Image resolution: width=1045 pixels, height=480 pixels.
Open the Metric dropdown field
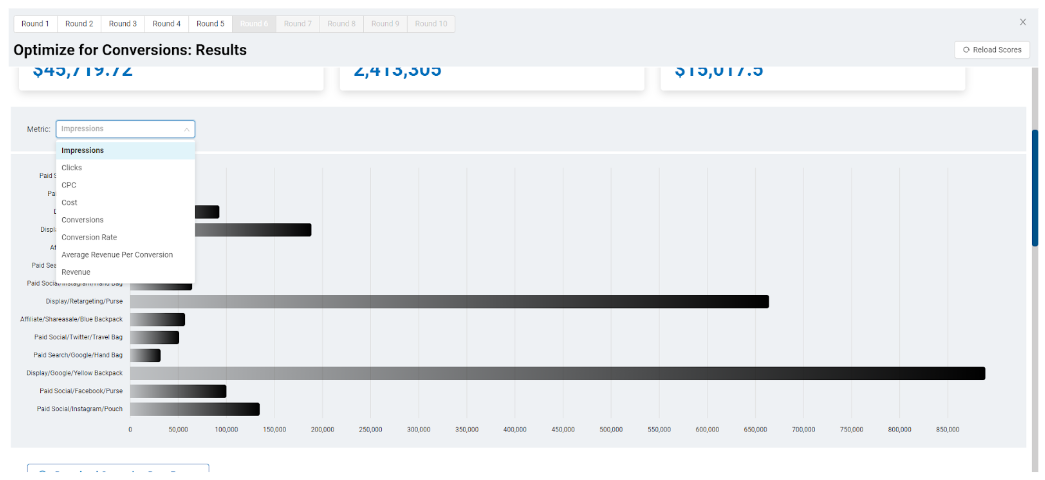(x=120, y=129)
